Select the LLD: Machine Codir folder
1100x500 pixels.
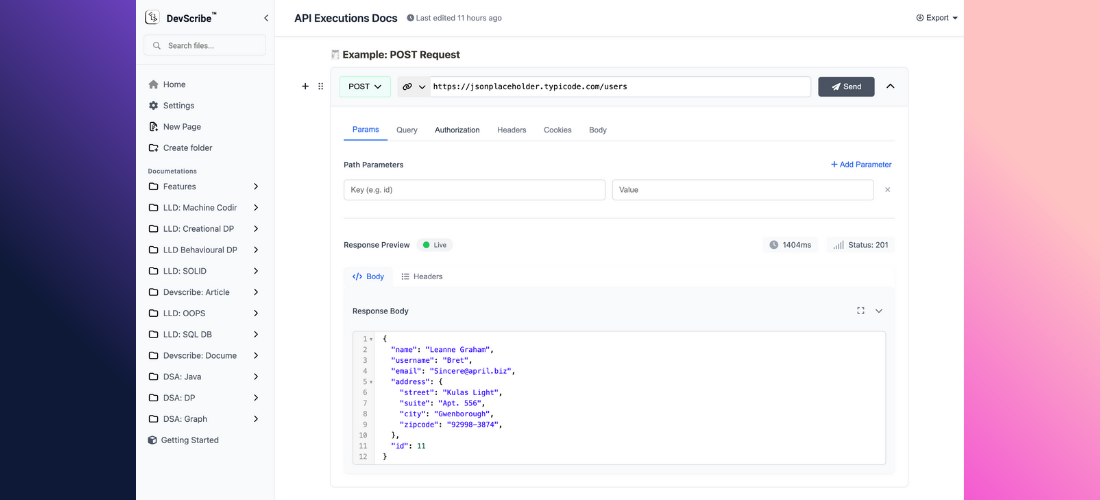205,208
